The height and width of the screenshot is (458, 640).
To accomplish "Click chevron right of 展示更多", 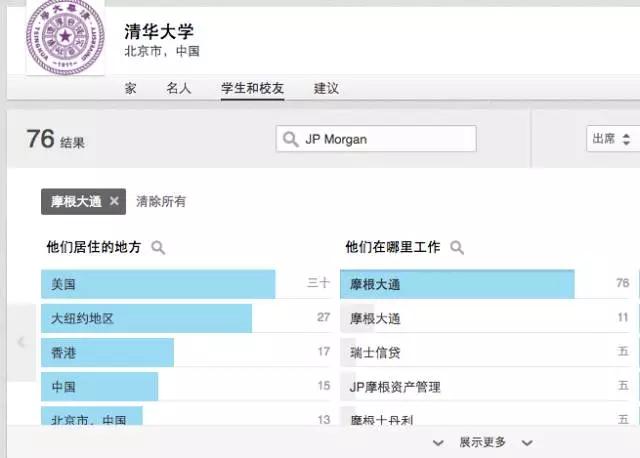I will tap(527, 442).
